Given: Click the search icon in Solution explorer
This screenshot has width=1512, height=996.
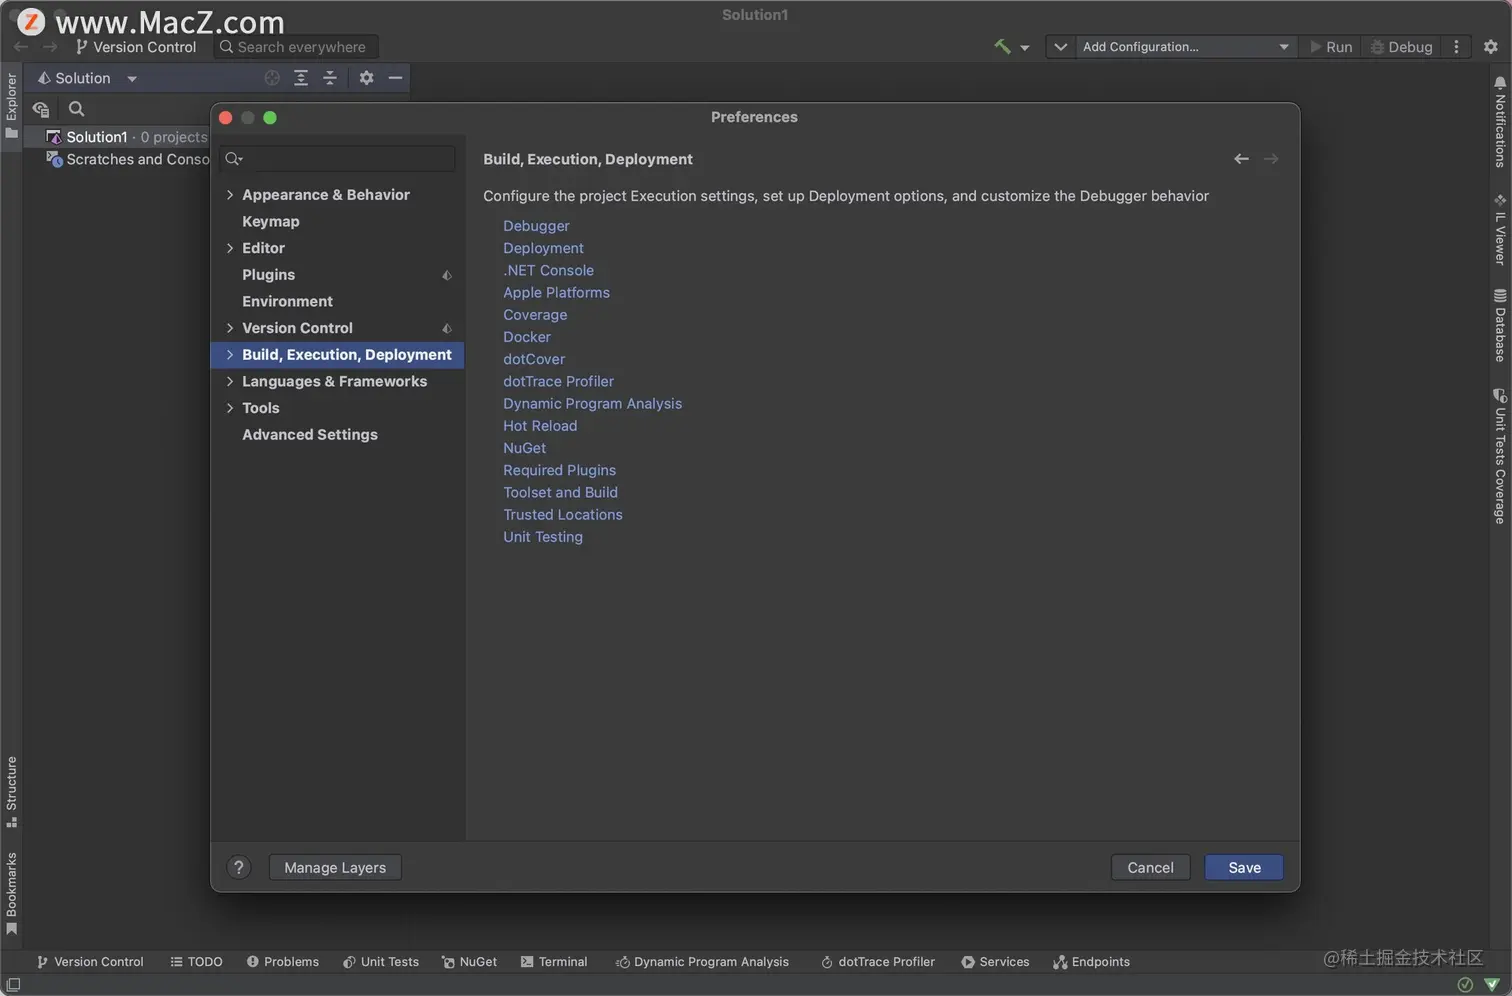Looking at the screenshot, I should pyautogui.click(x=76, y=109).
